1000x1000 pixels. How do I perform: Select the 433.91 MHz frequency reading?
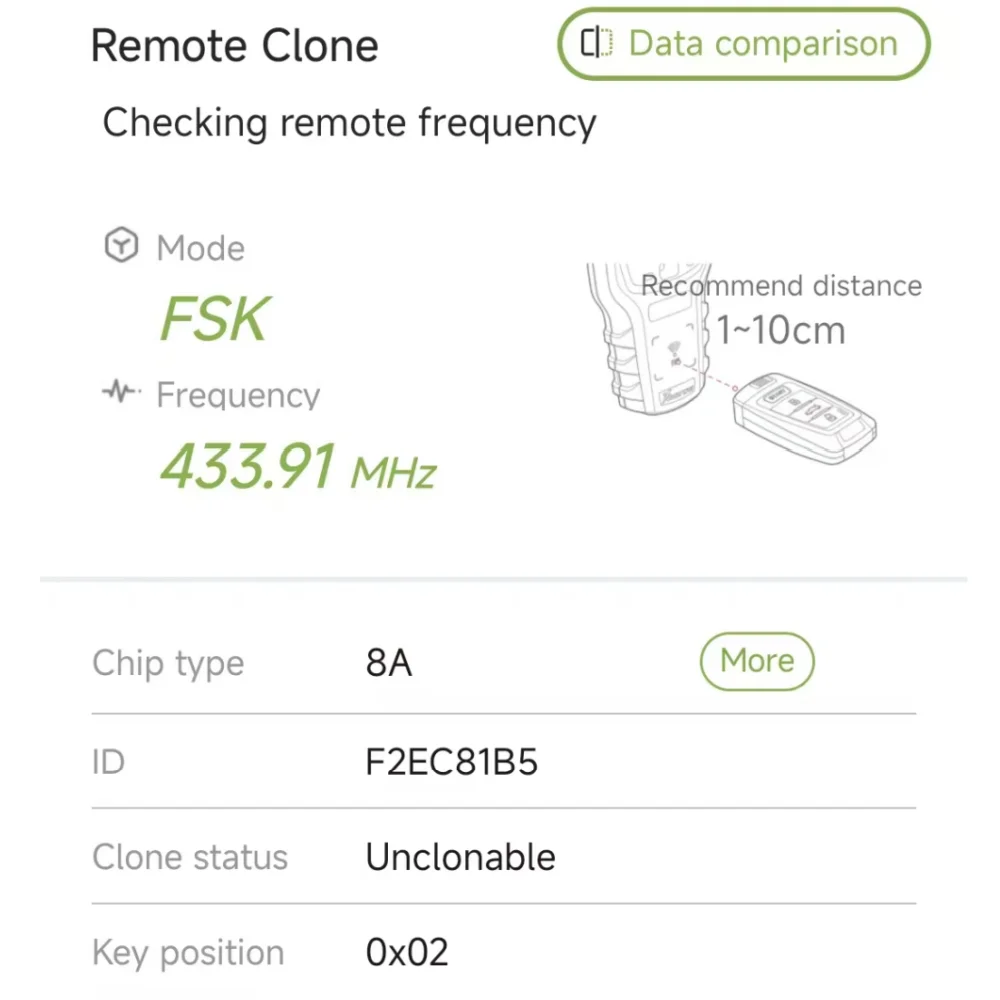[x=298, y=466]
